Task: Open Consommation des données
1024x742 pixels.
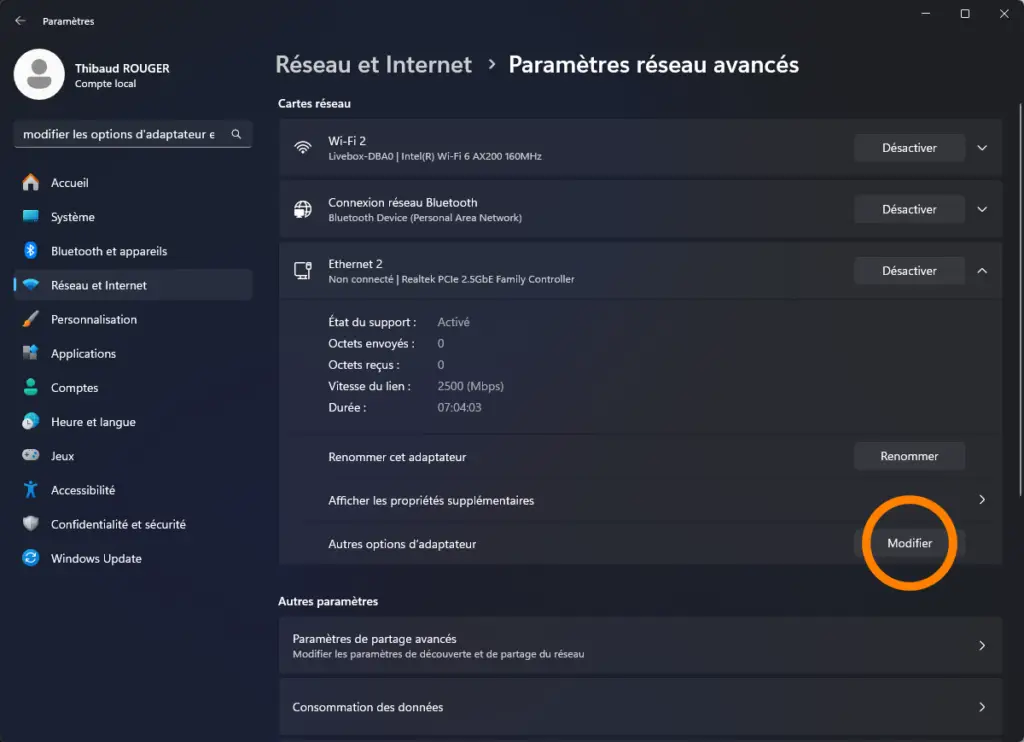Action: [x=640, y=707]
